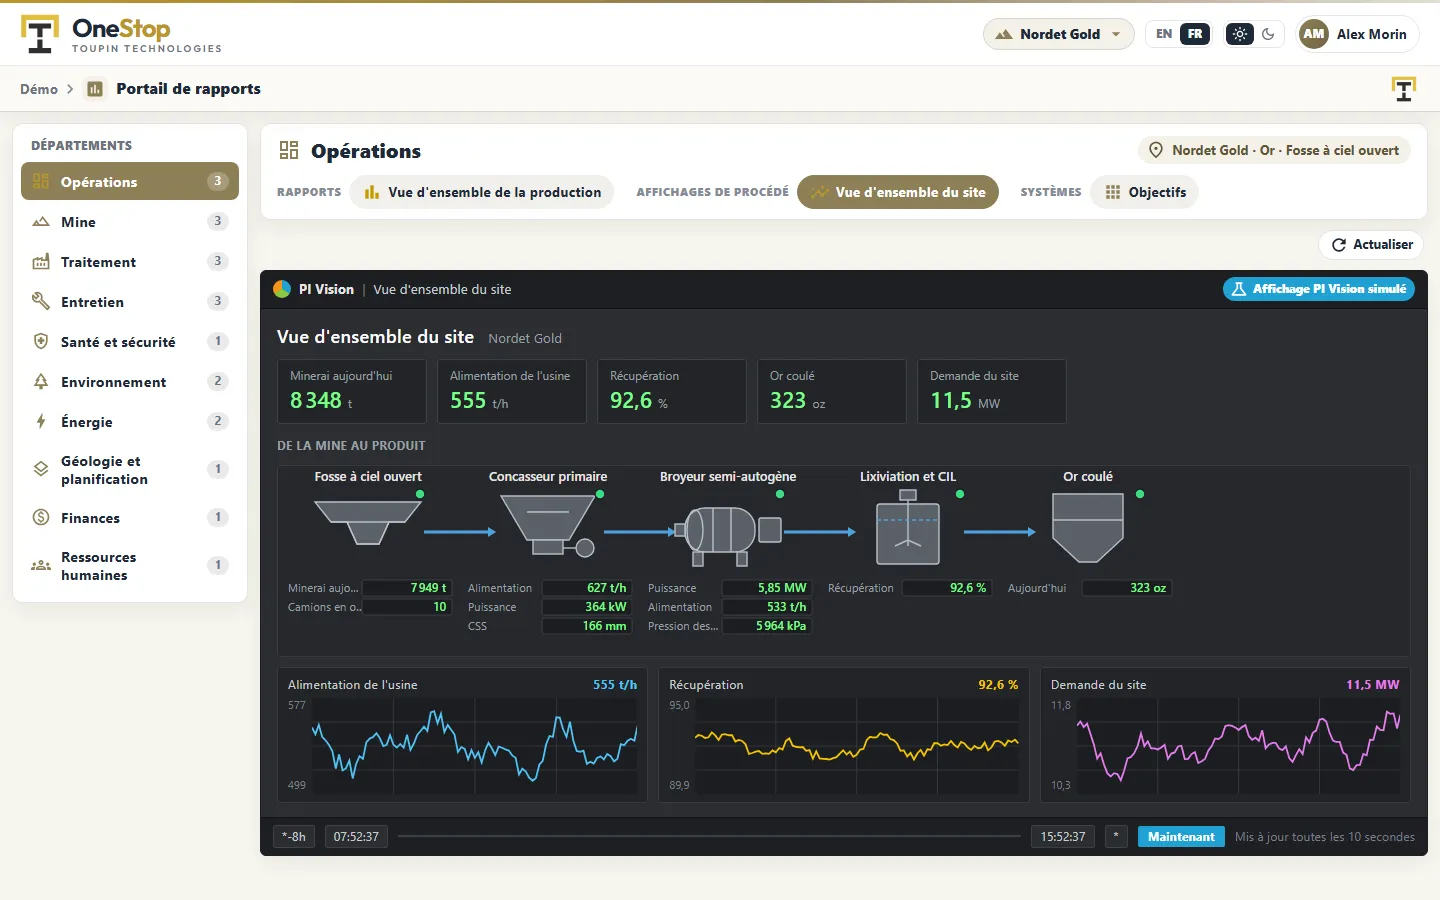Click the Santé et sécurité shield icon

pos(41,341)
